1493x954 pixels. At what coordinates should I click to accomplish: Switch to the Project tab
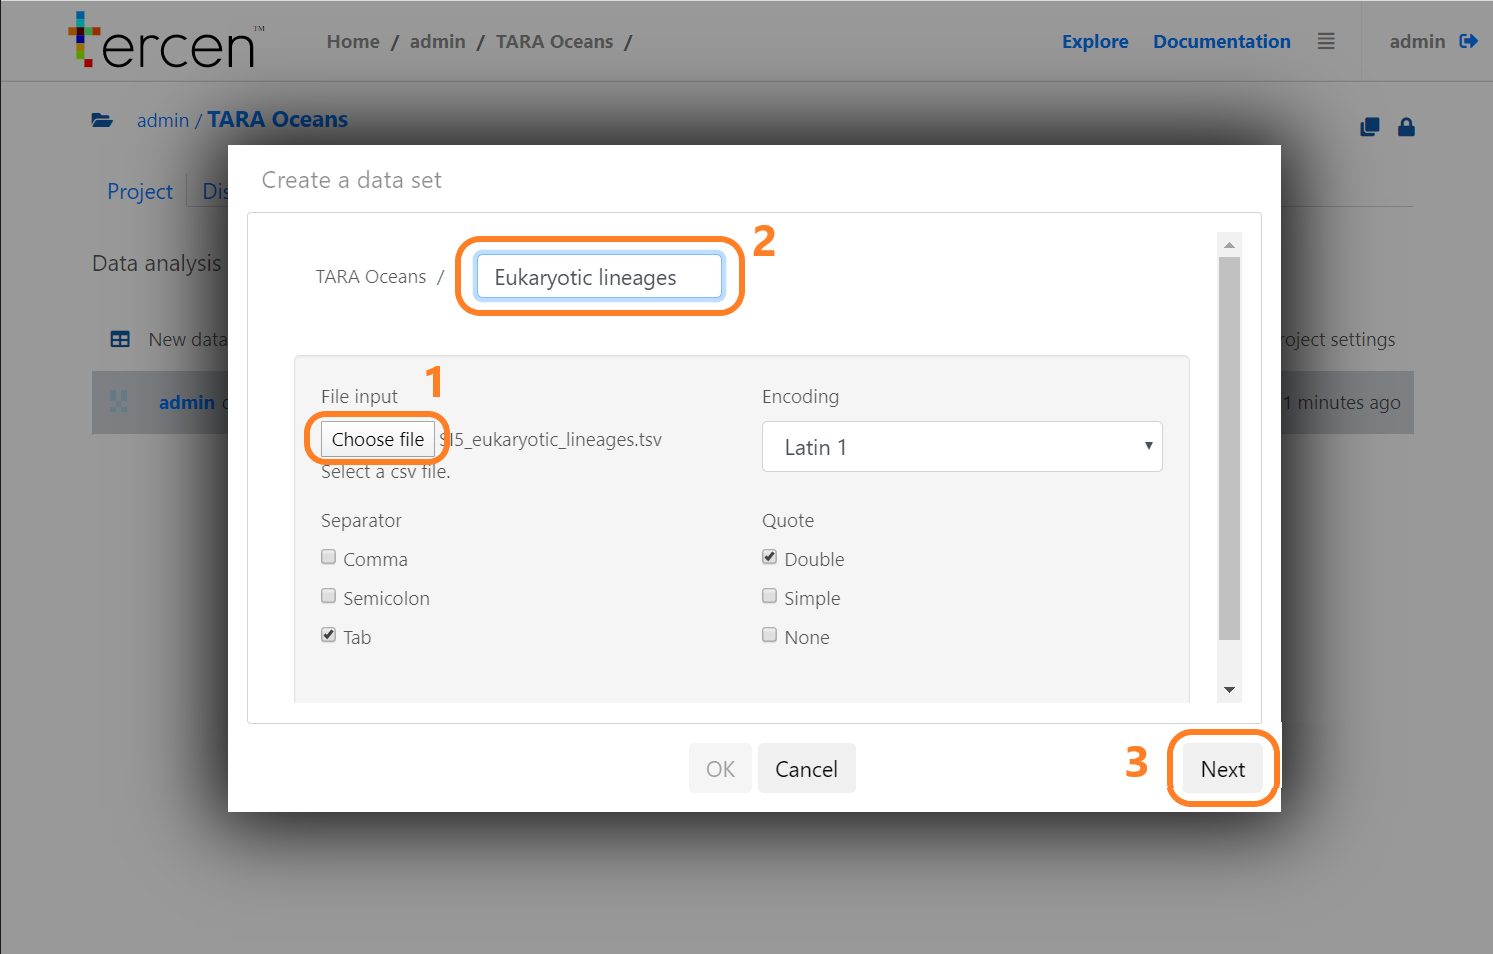point(140,191)
